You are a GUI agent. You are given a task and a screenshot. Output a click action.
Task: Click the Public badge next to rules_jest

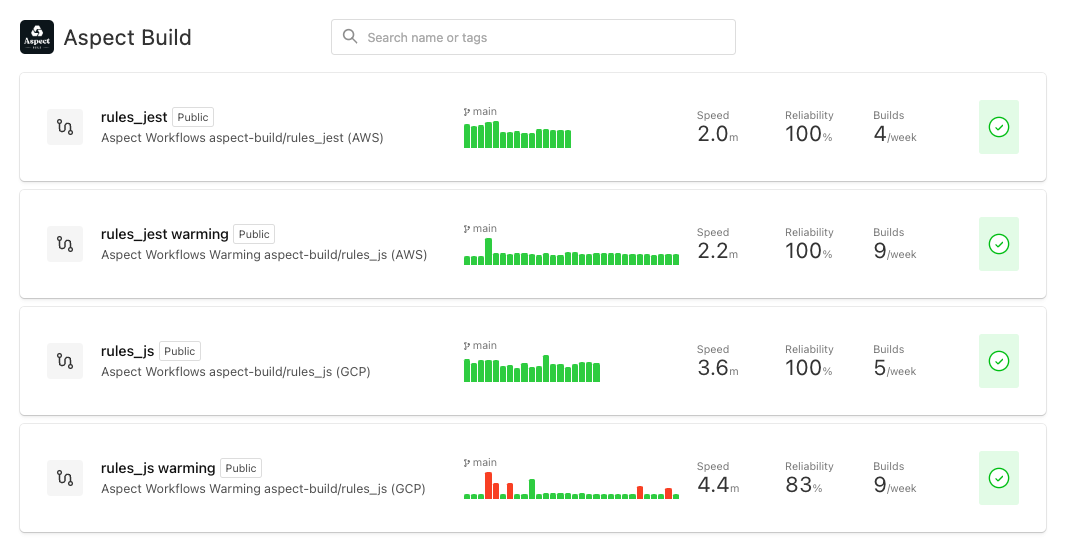pos(193,117)
